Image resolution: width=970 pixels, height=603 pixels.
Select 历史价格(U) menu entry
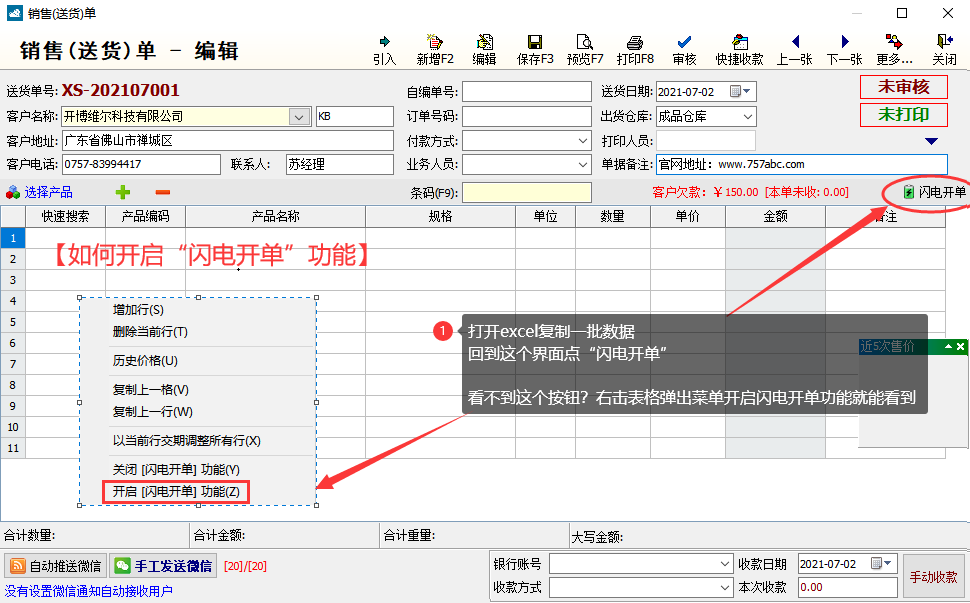point(145,361)
